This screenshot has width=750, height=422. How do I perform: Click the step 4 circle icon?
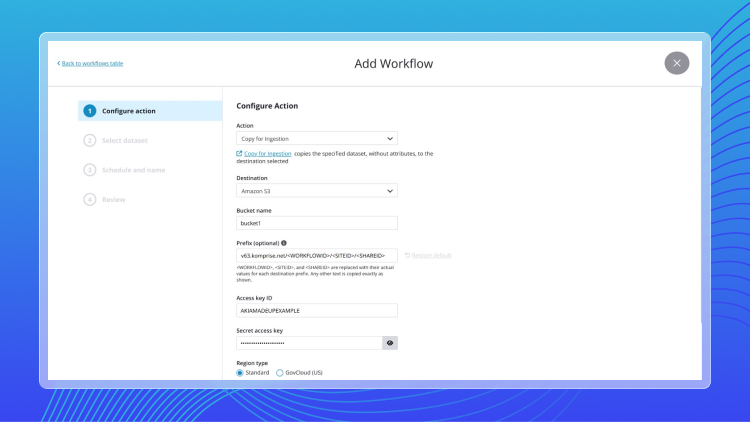90,200
